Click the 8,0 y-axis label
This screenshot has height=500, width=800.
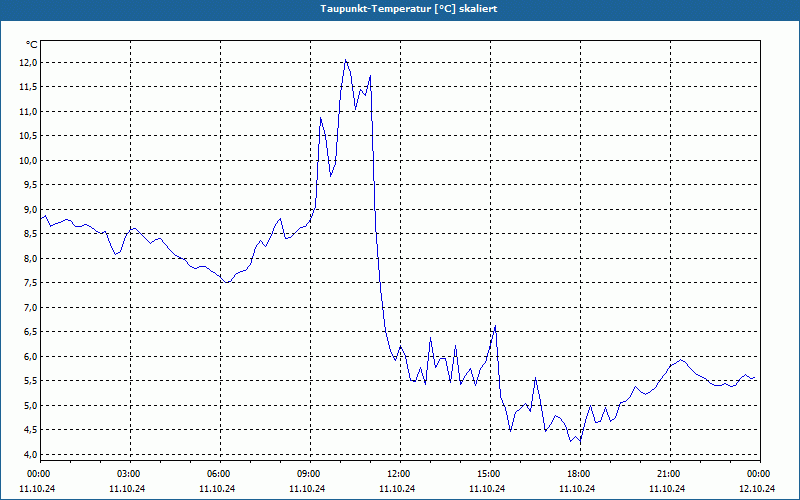click(30, 258)
